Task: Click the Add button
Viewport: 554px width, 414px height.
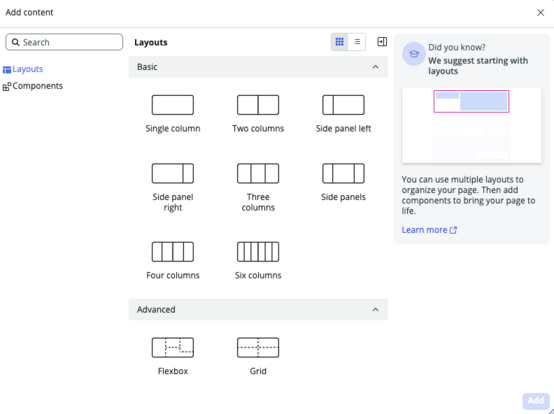Action: [536, 401]
